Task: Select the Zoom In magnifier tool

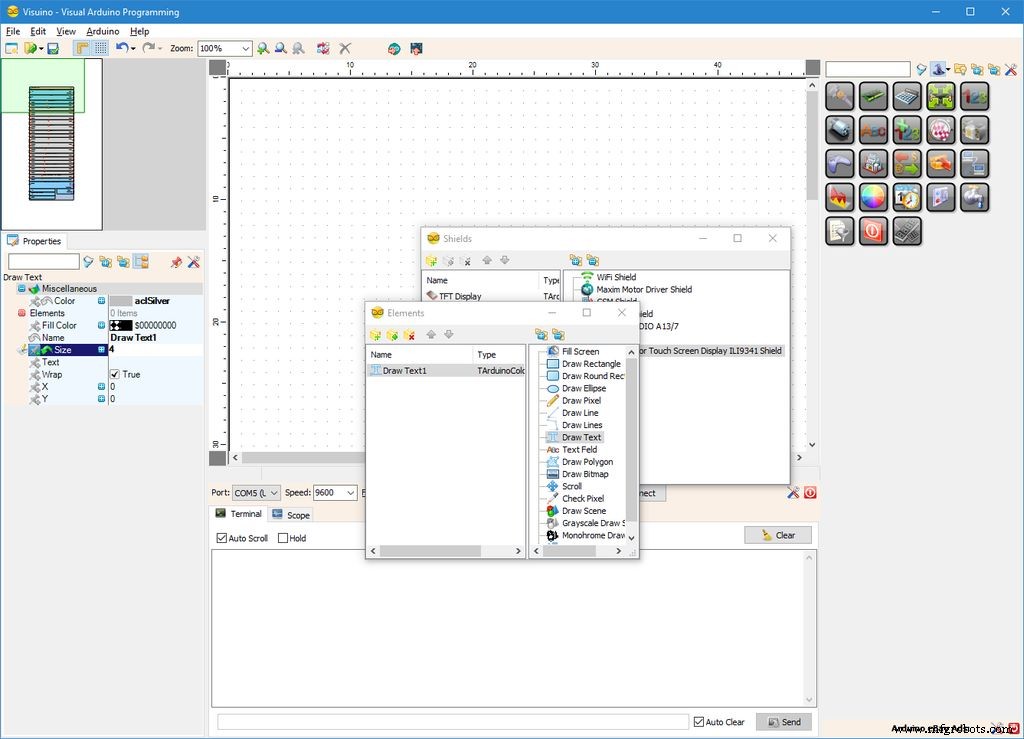Action: (x=262, y=48)
